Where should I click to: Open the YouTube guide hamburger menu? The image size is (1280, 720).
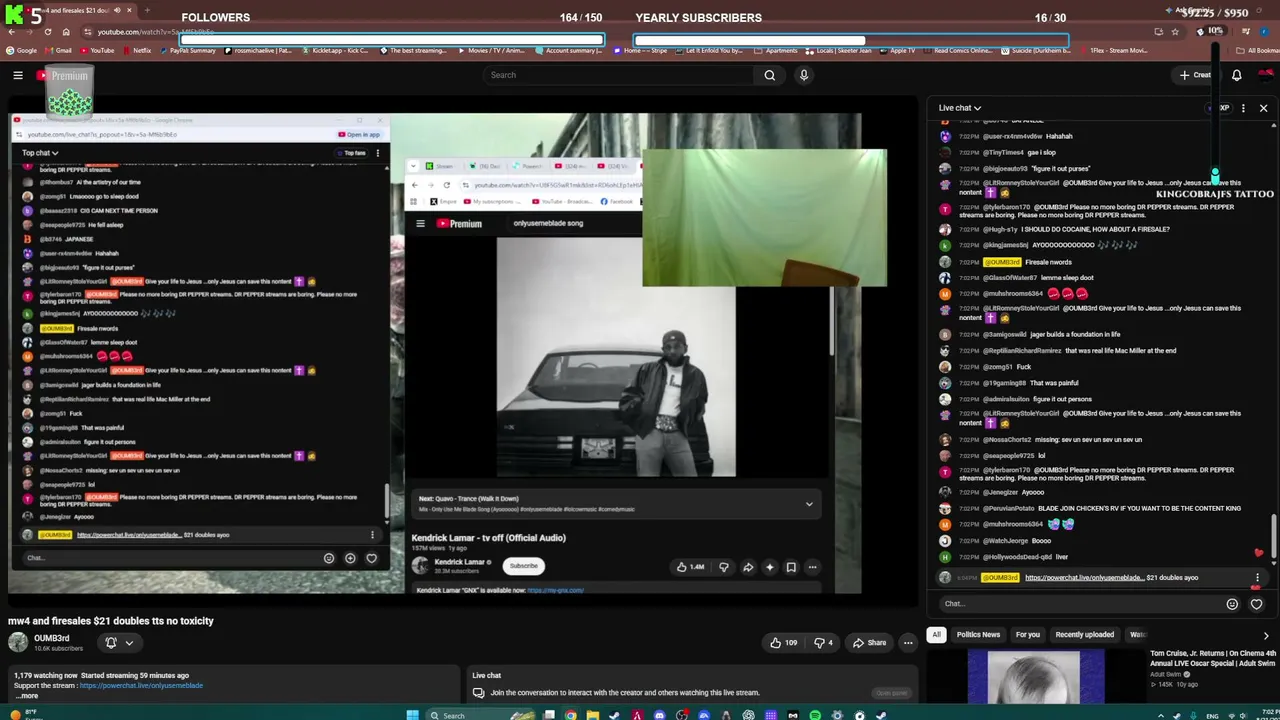click(x=18, y=75)
